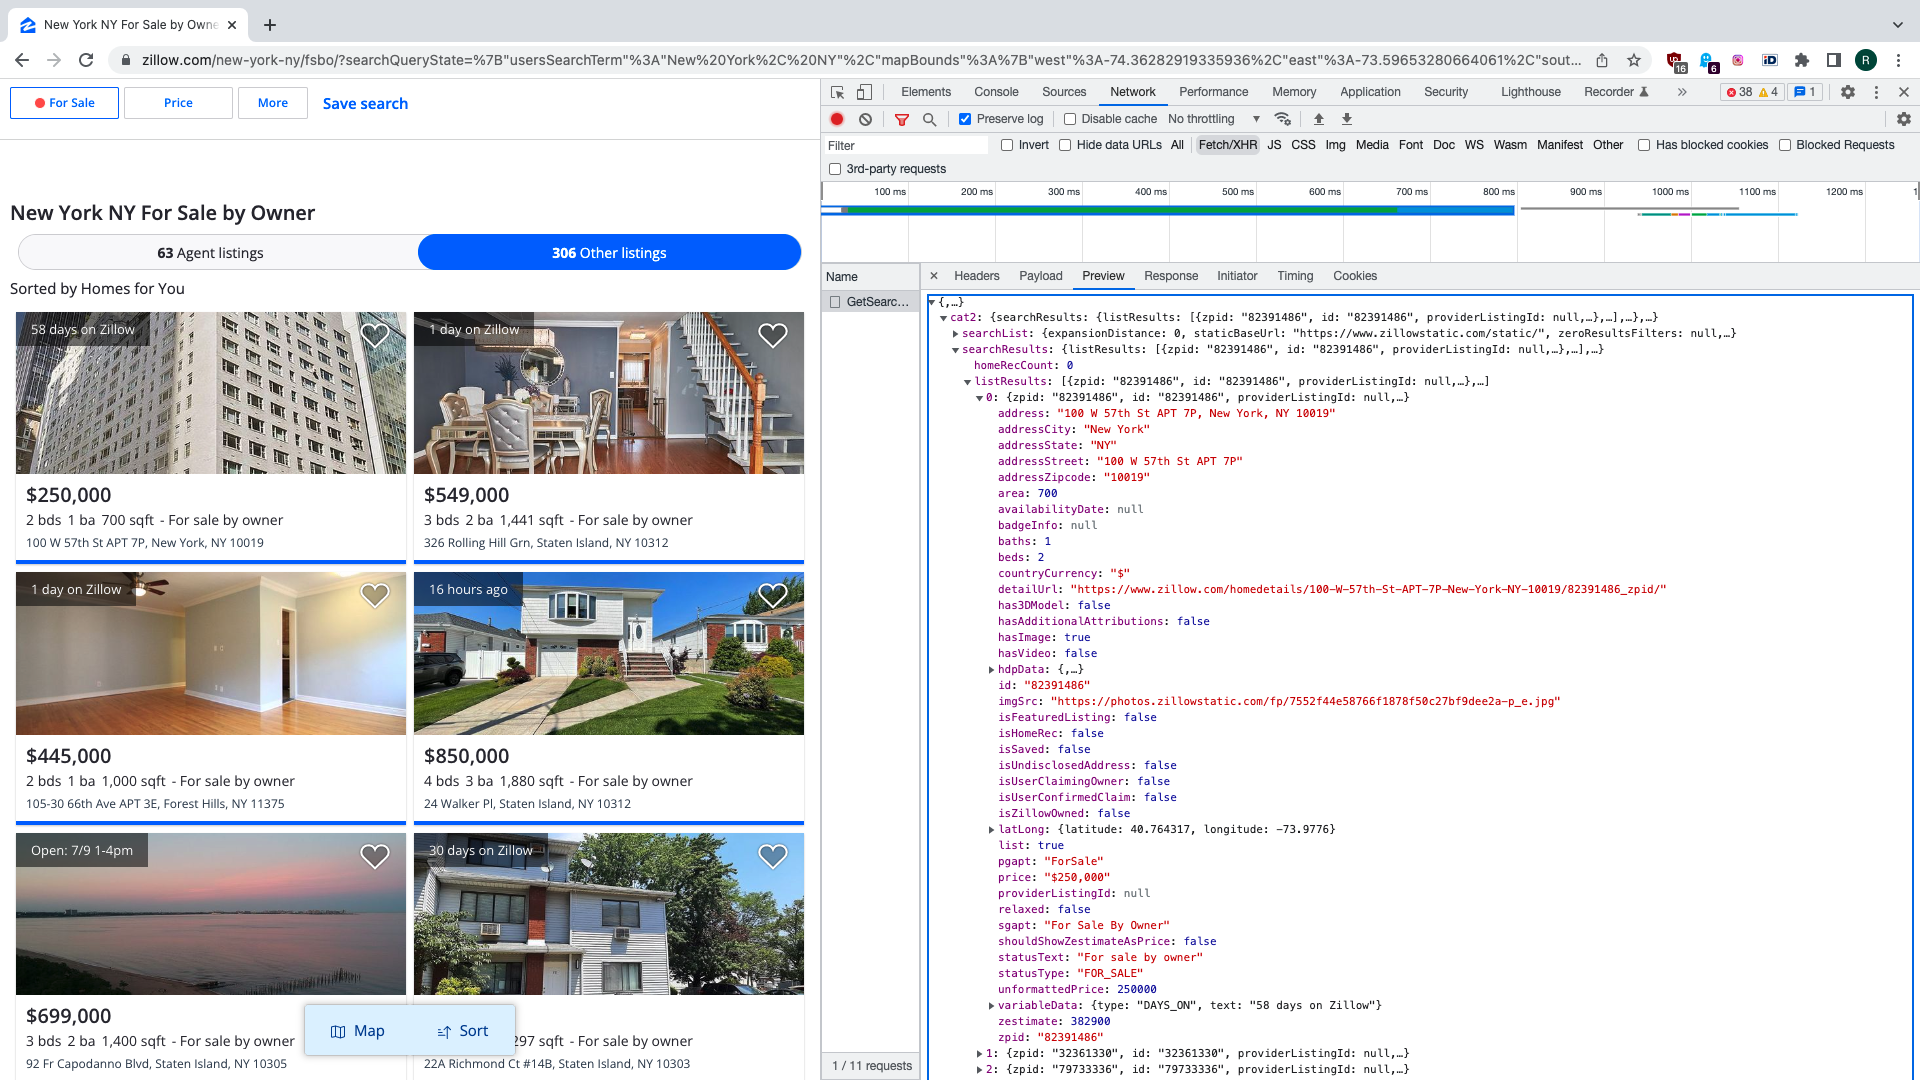The height and width of the screenshot is (1080, 1920).
Task: Toggle the device toolbar icon
Action: (864, 92)
